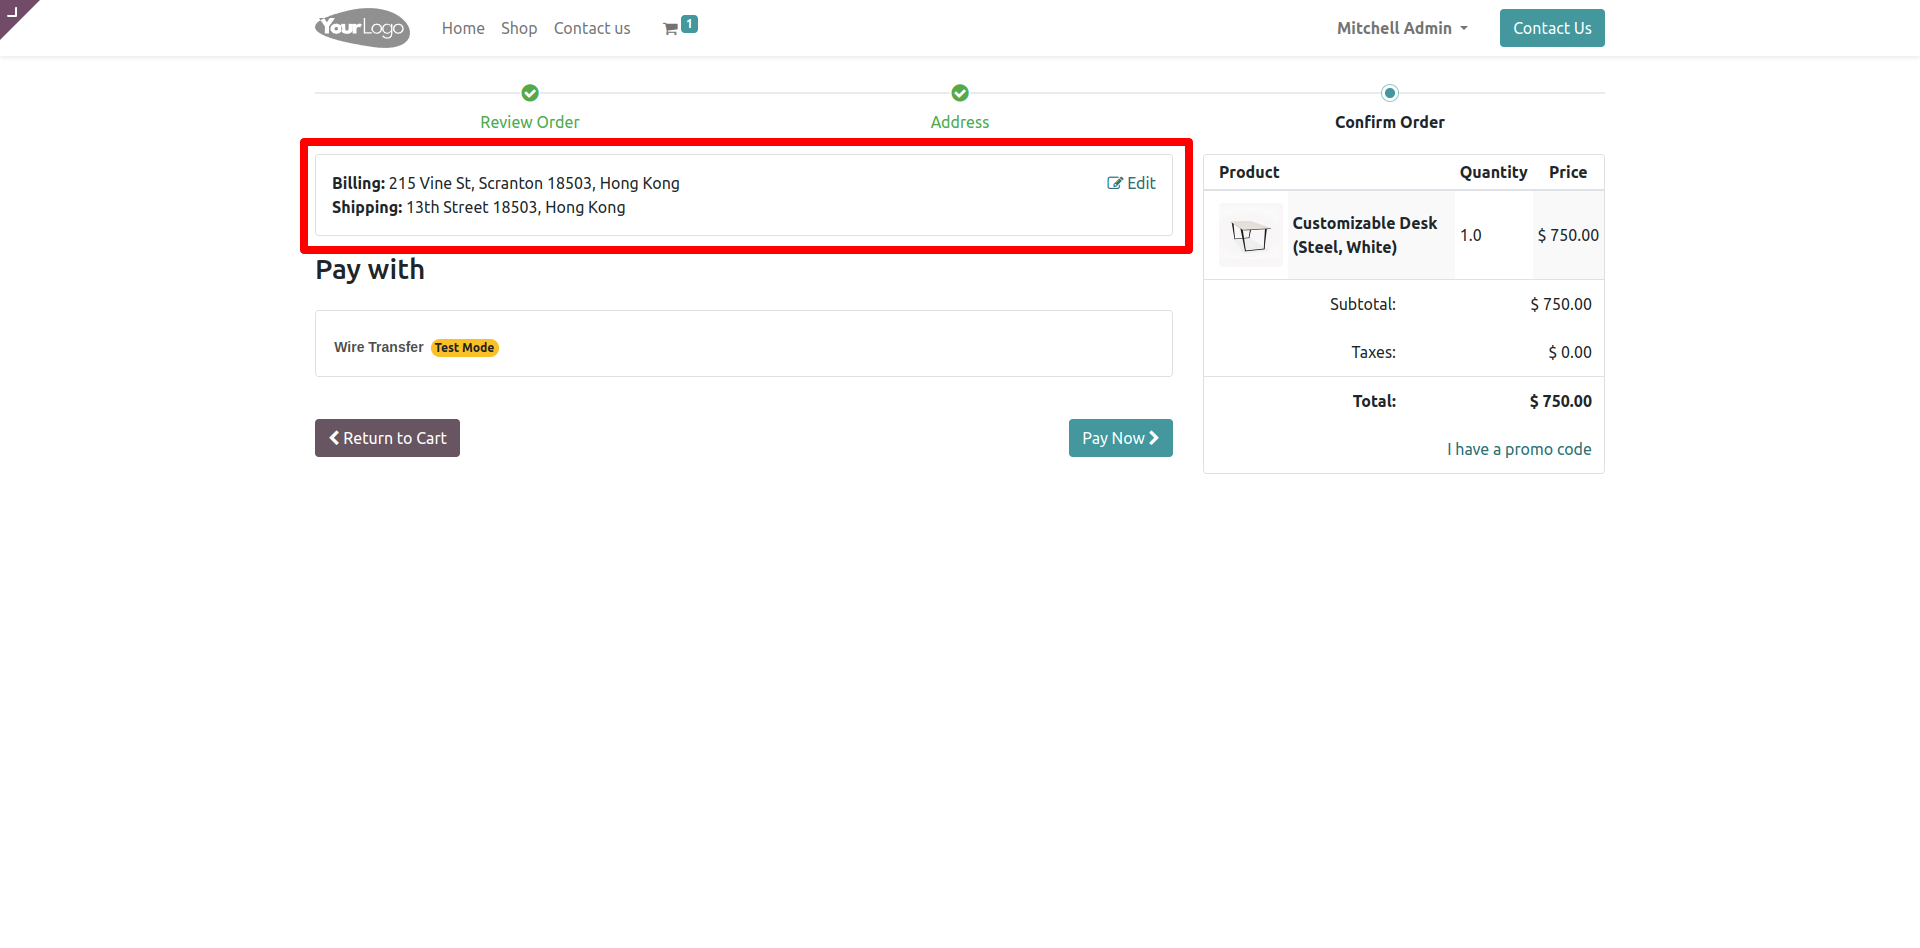Click the bold Total amount $ 750.00
The height and width of the screenshot is (948, 1920).
[x=1560, y=401]
